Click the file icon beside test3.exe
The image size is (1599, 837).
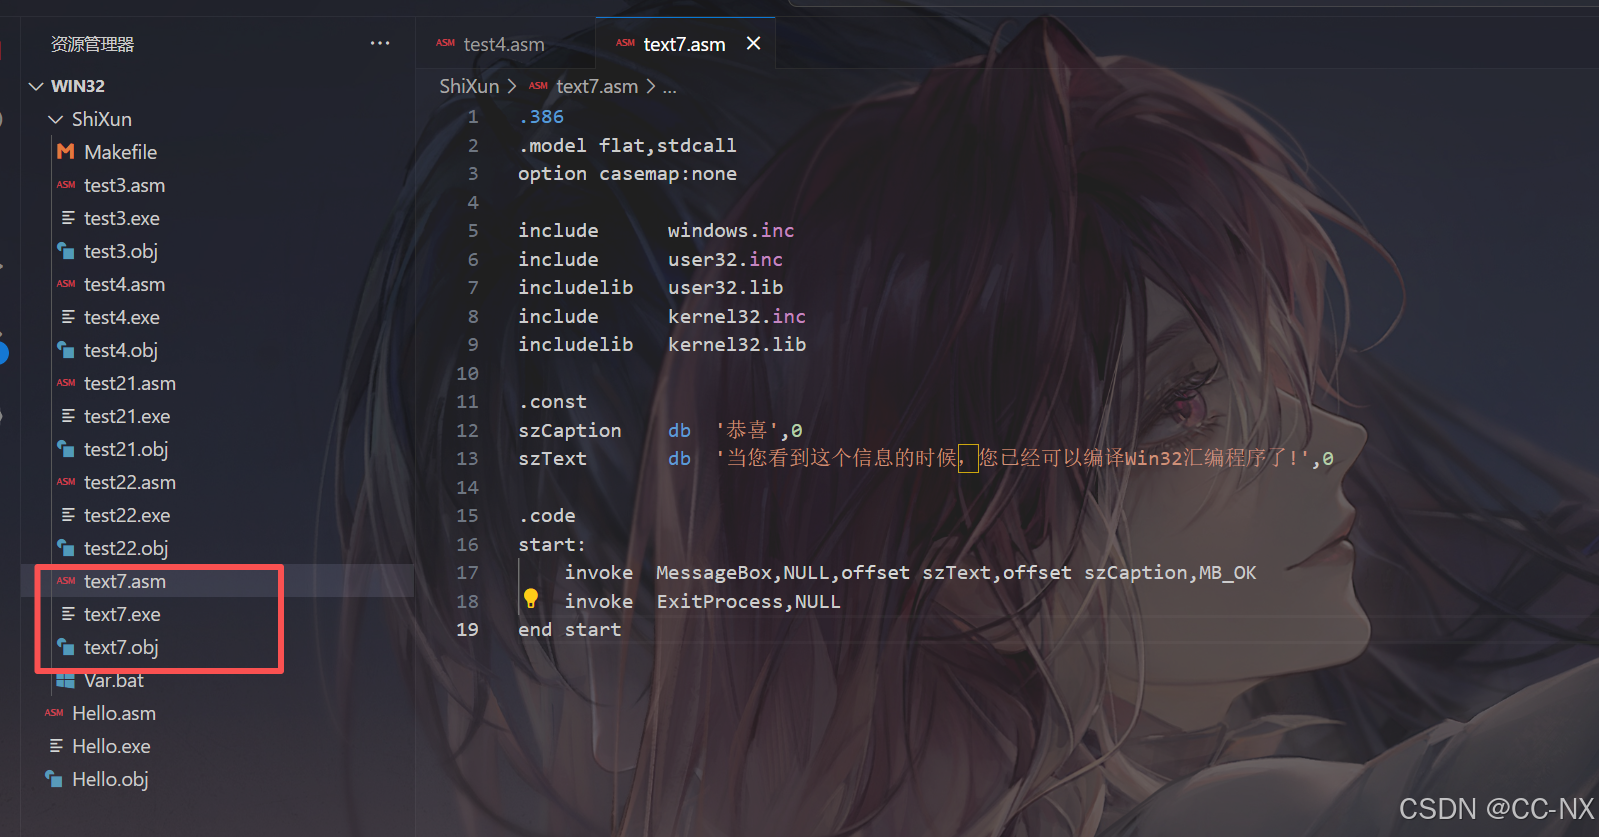click(x=67, y=218)
